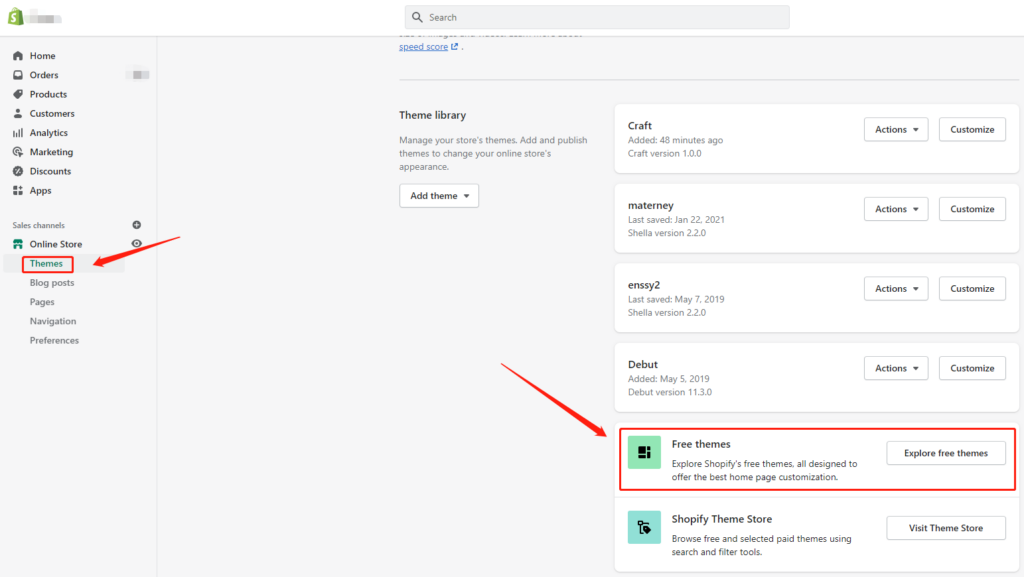Click Explore free themes button
The height and width of the screenshot is (577, 1024).
click(946, 453)
